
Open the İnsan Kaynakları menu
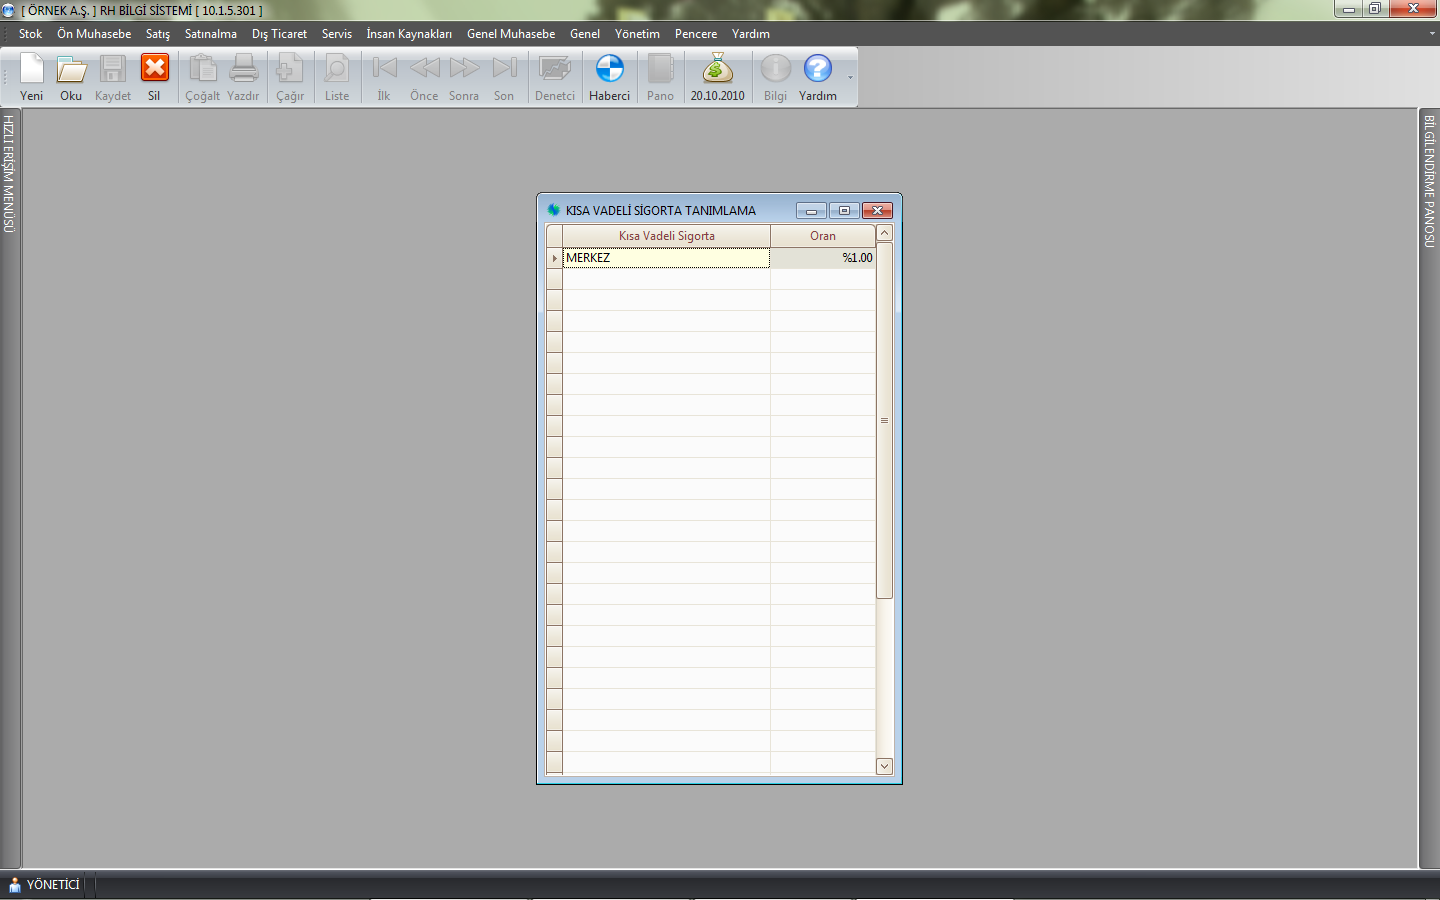click(x=408, y=34)
